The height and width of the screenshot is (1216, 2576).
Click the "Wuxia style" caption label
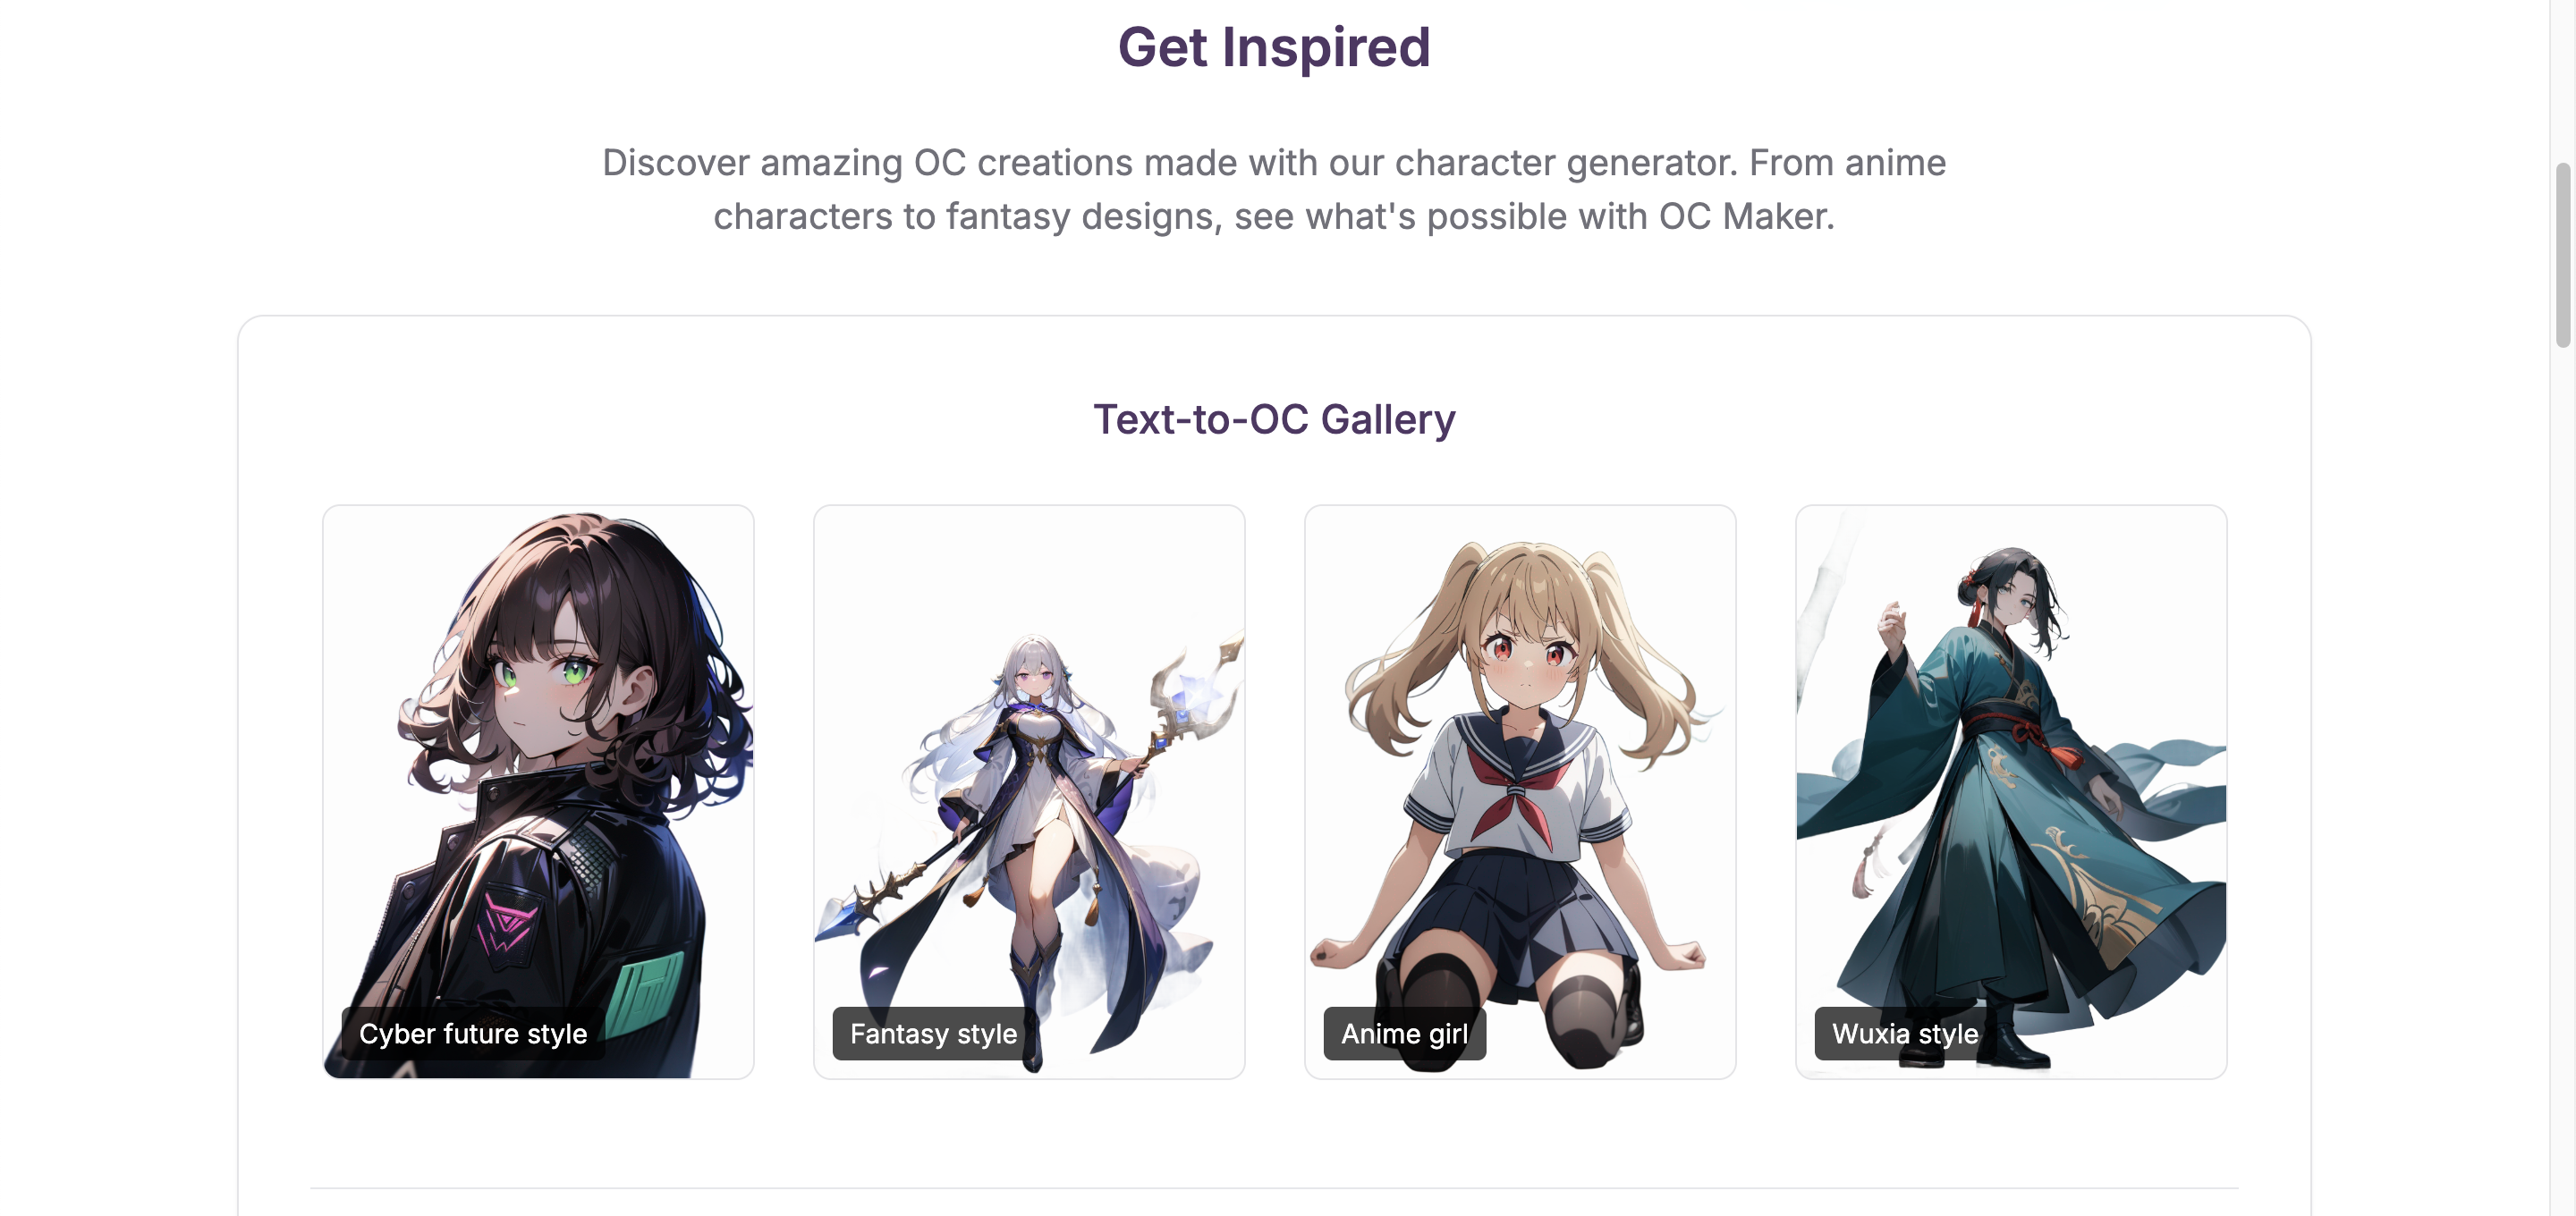tap(1905, 1033)
